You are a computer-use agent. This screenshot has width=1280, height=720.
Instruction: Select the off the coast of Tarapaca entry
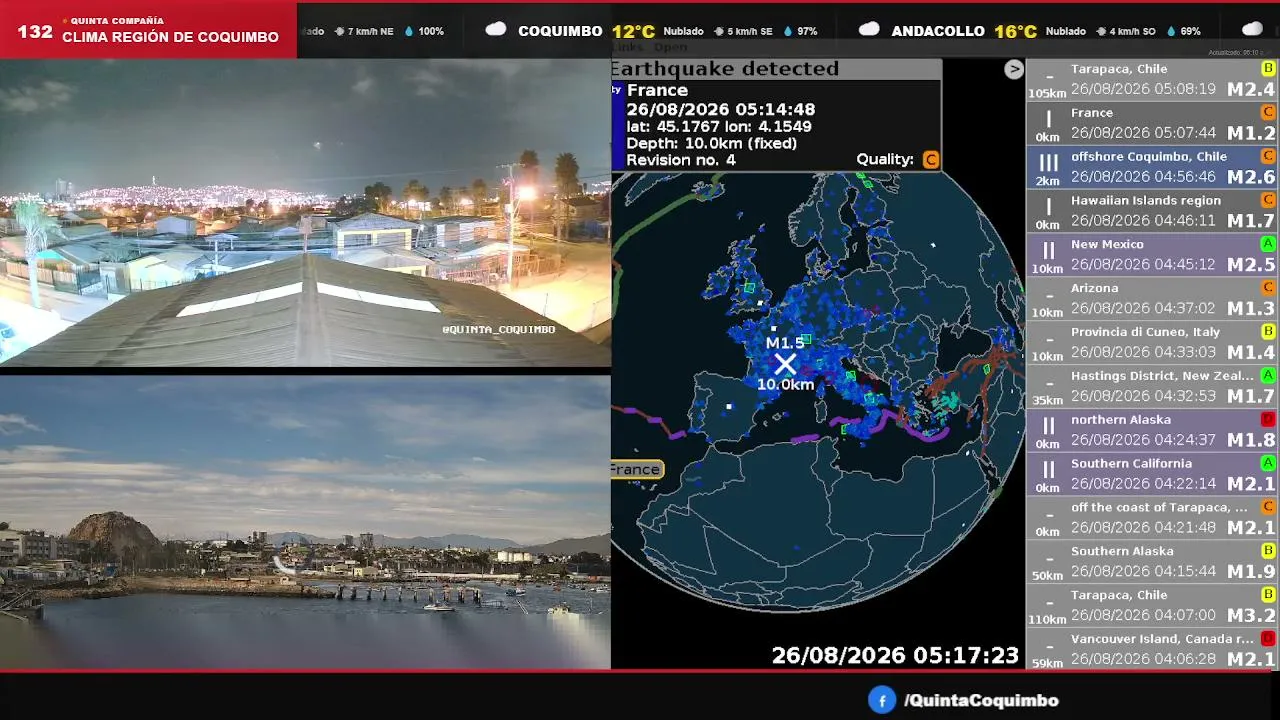click(1152, 518)
